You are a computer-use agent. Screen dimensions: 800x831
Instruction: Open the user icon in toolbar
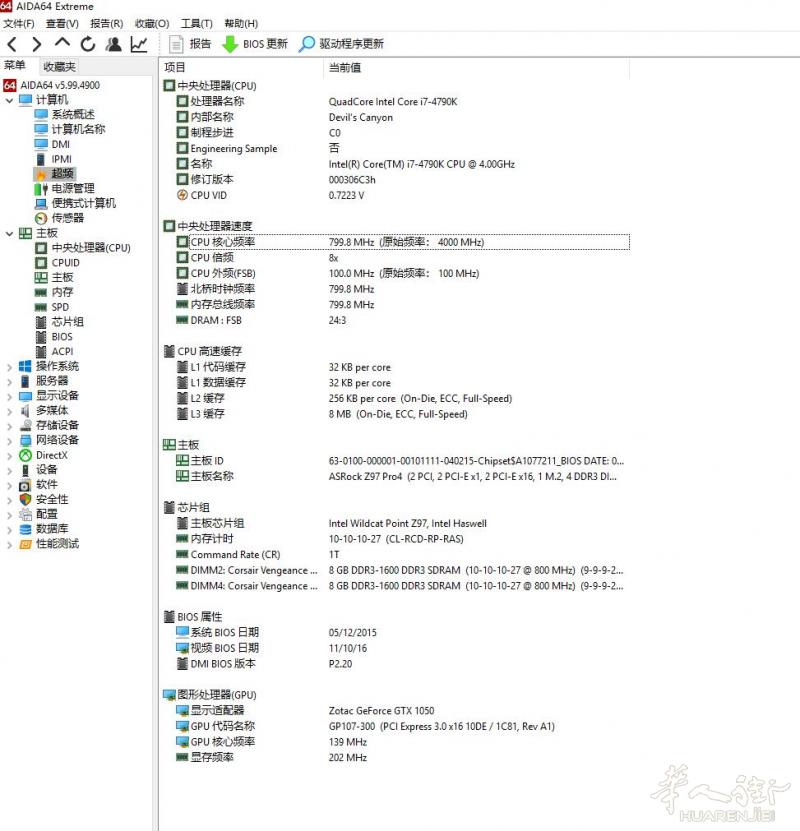[113, 45]
